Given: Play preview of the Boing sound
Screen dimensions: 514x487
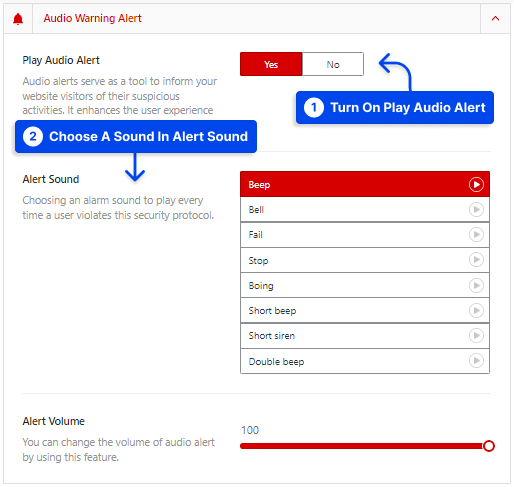Looking at the screenshot, I should [x=476, y=285].
